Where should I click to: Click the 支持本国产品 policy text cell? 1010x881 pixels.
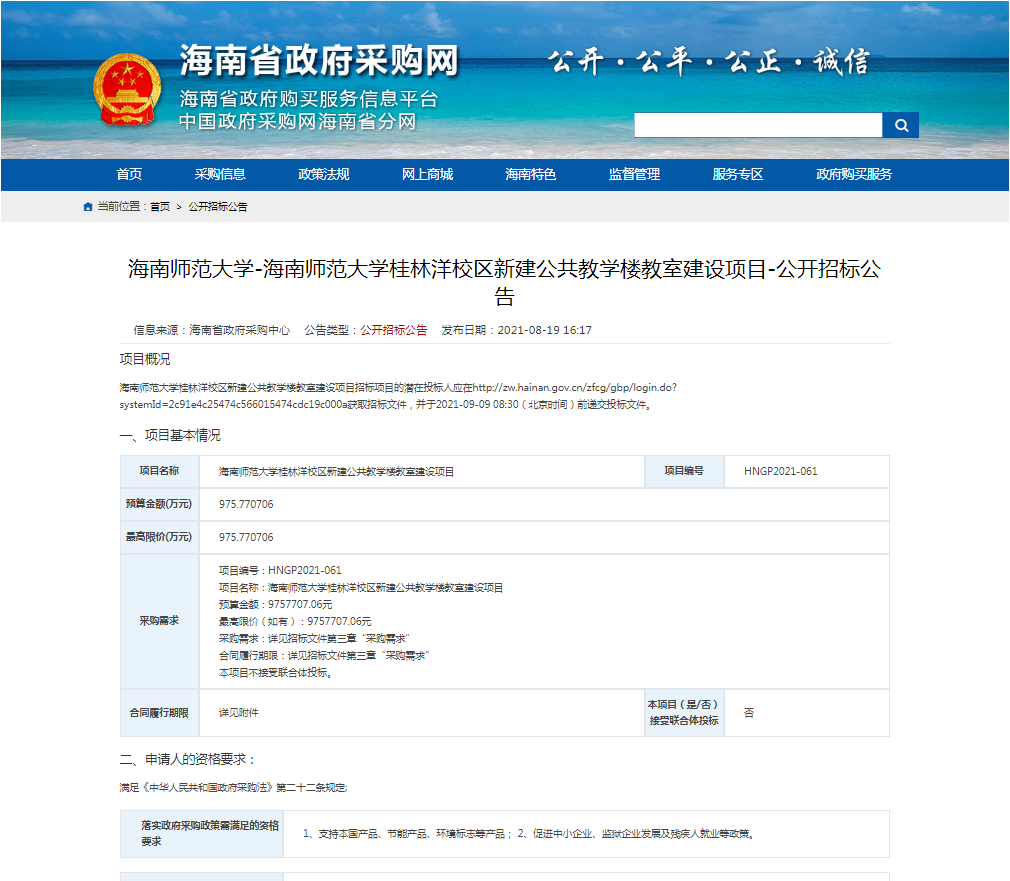(586, 834)
